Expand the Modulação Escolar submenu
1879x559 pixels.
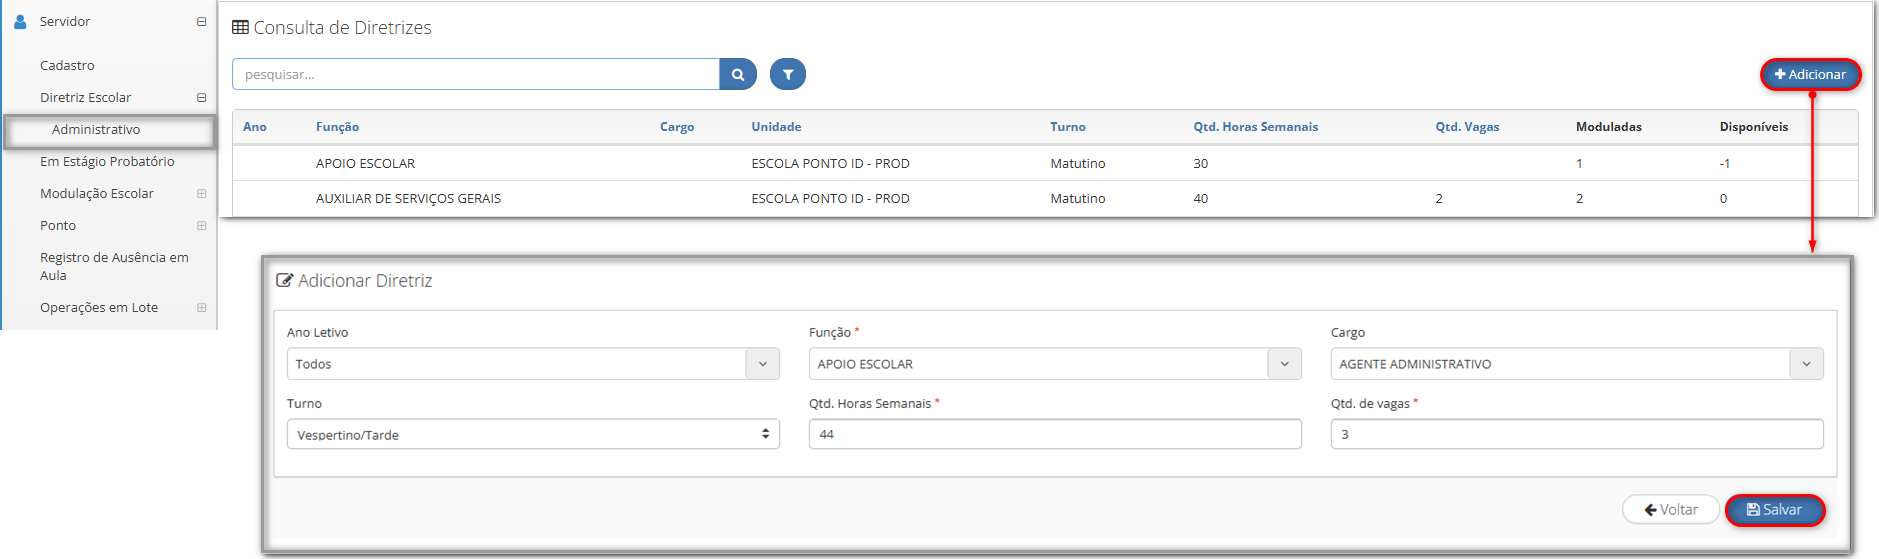coord(201,193)
